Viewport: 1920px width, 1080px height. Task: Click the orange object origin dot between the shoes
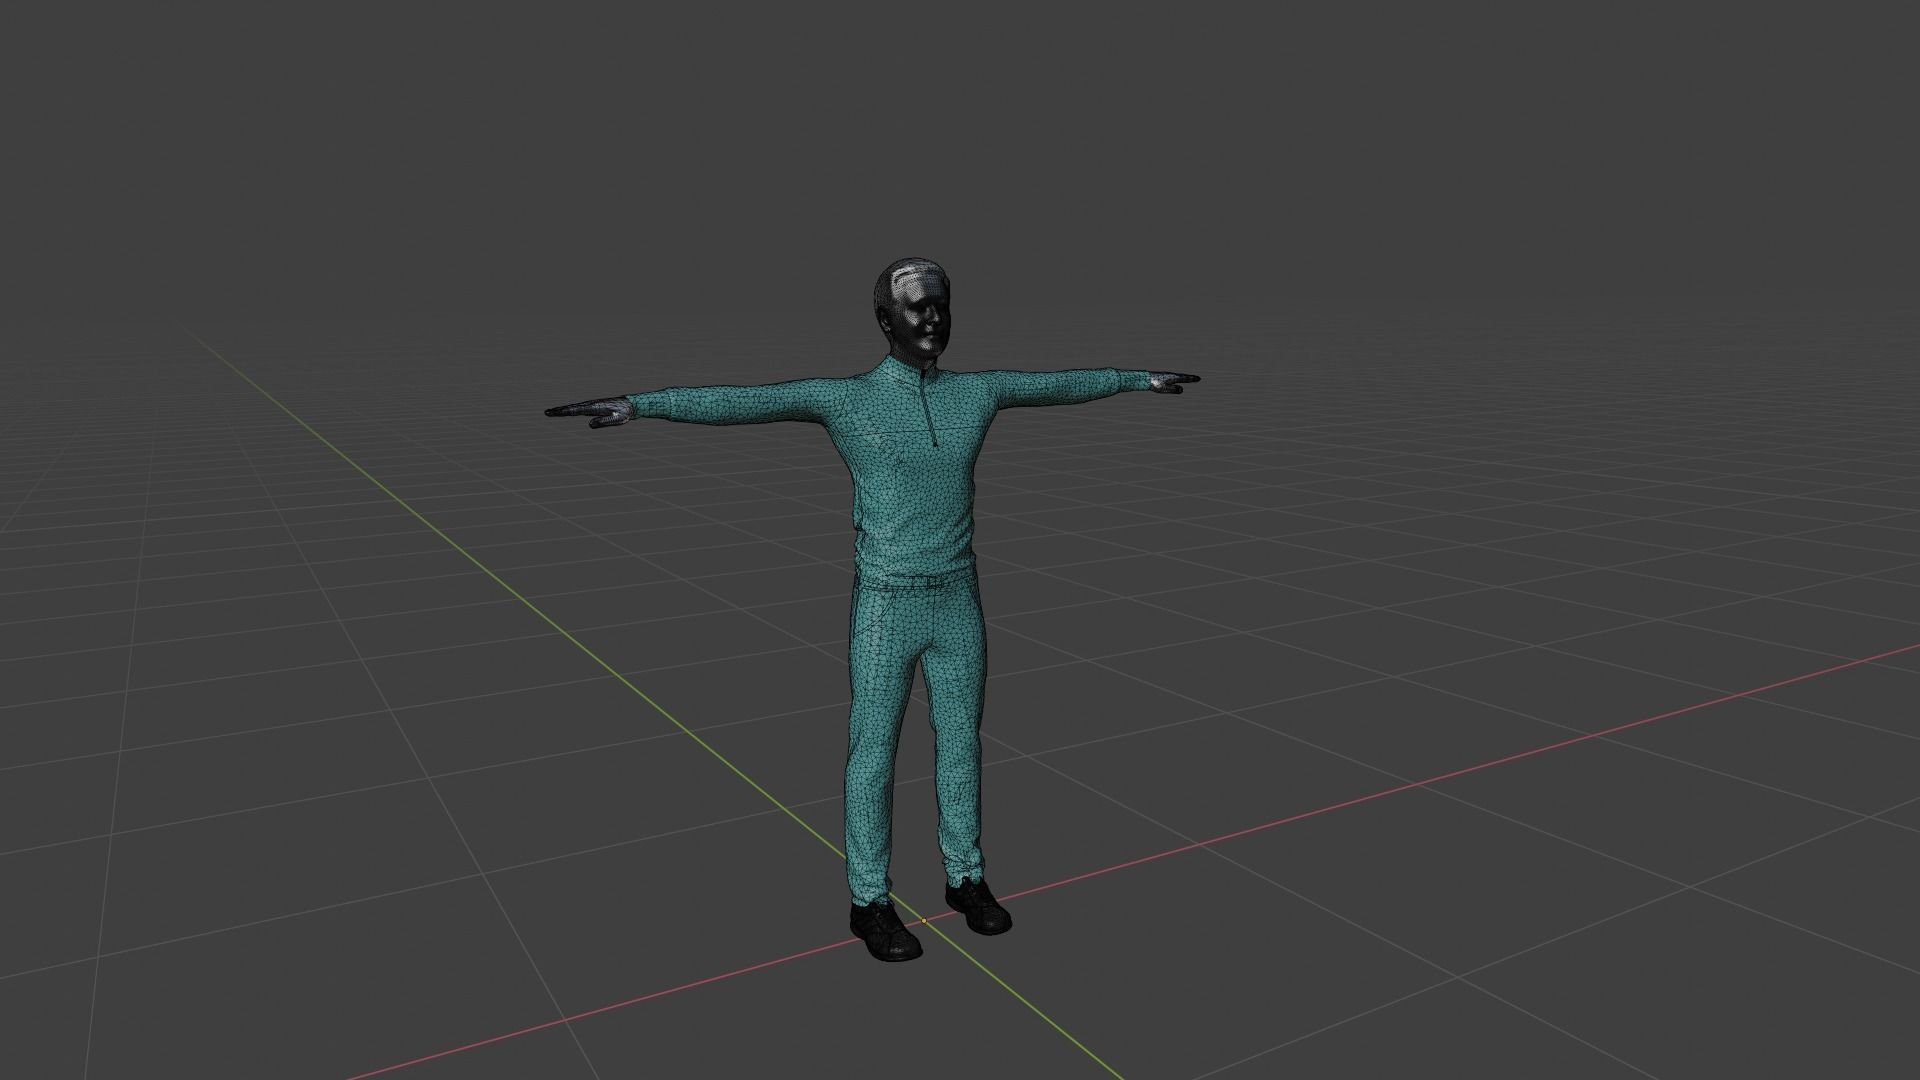(x=924, y=920)
